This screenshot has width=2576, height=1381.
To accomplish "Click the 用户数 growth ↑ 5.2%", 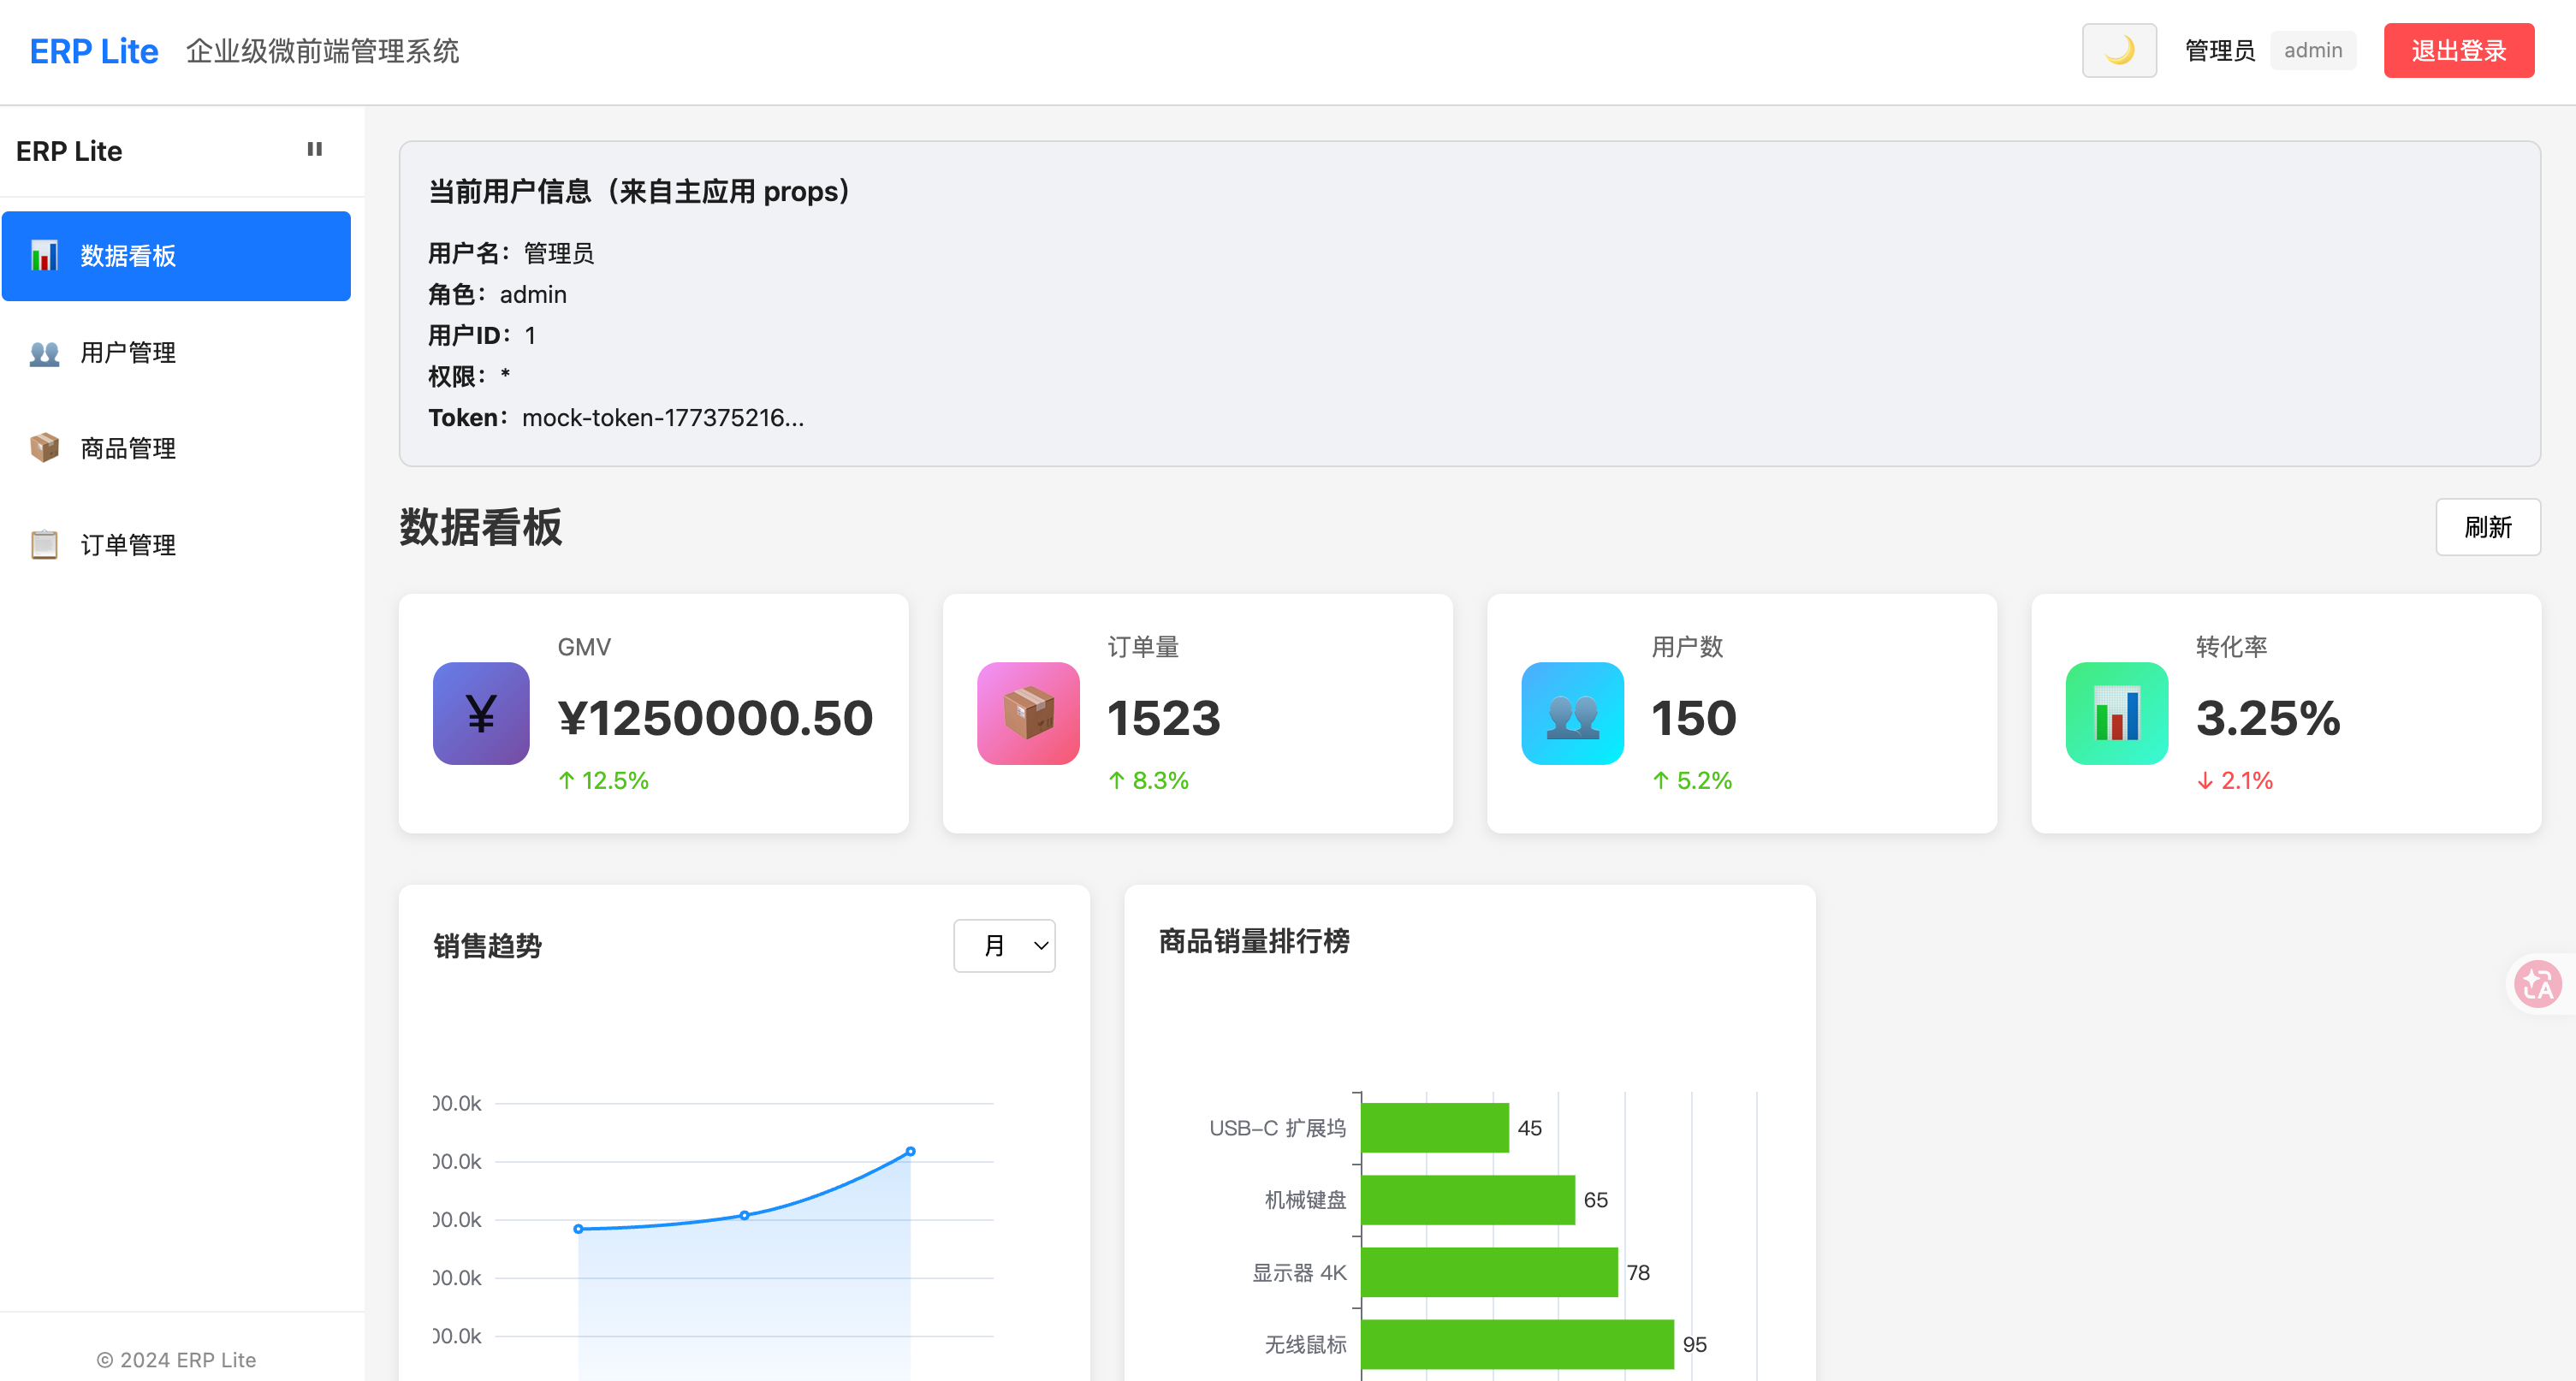I will click(1691, 781).
